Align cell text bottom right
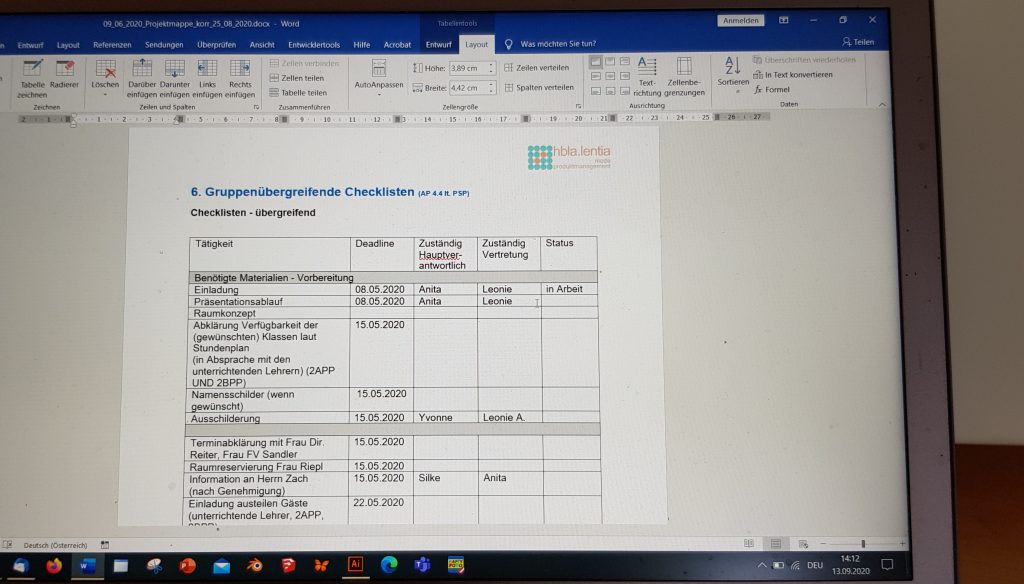Viewport: 1024px width, 584px height. click(624, 91)
